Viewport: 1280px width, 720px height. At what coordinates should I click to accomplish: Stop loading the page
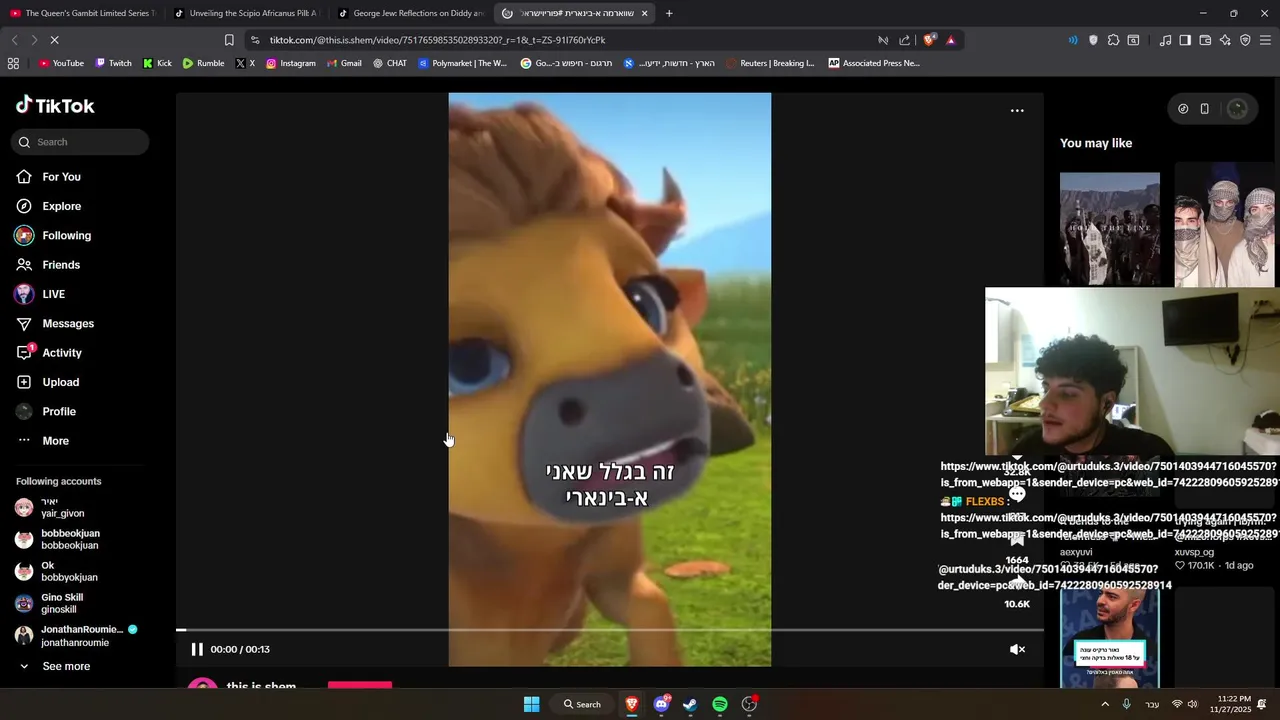point(54,40)
